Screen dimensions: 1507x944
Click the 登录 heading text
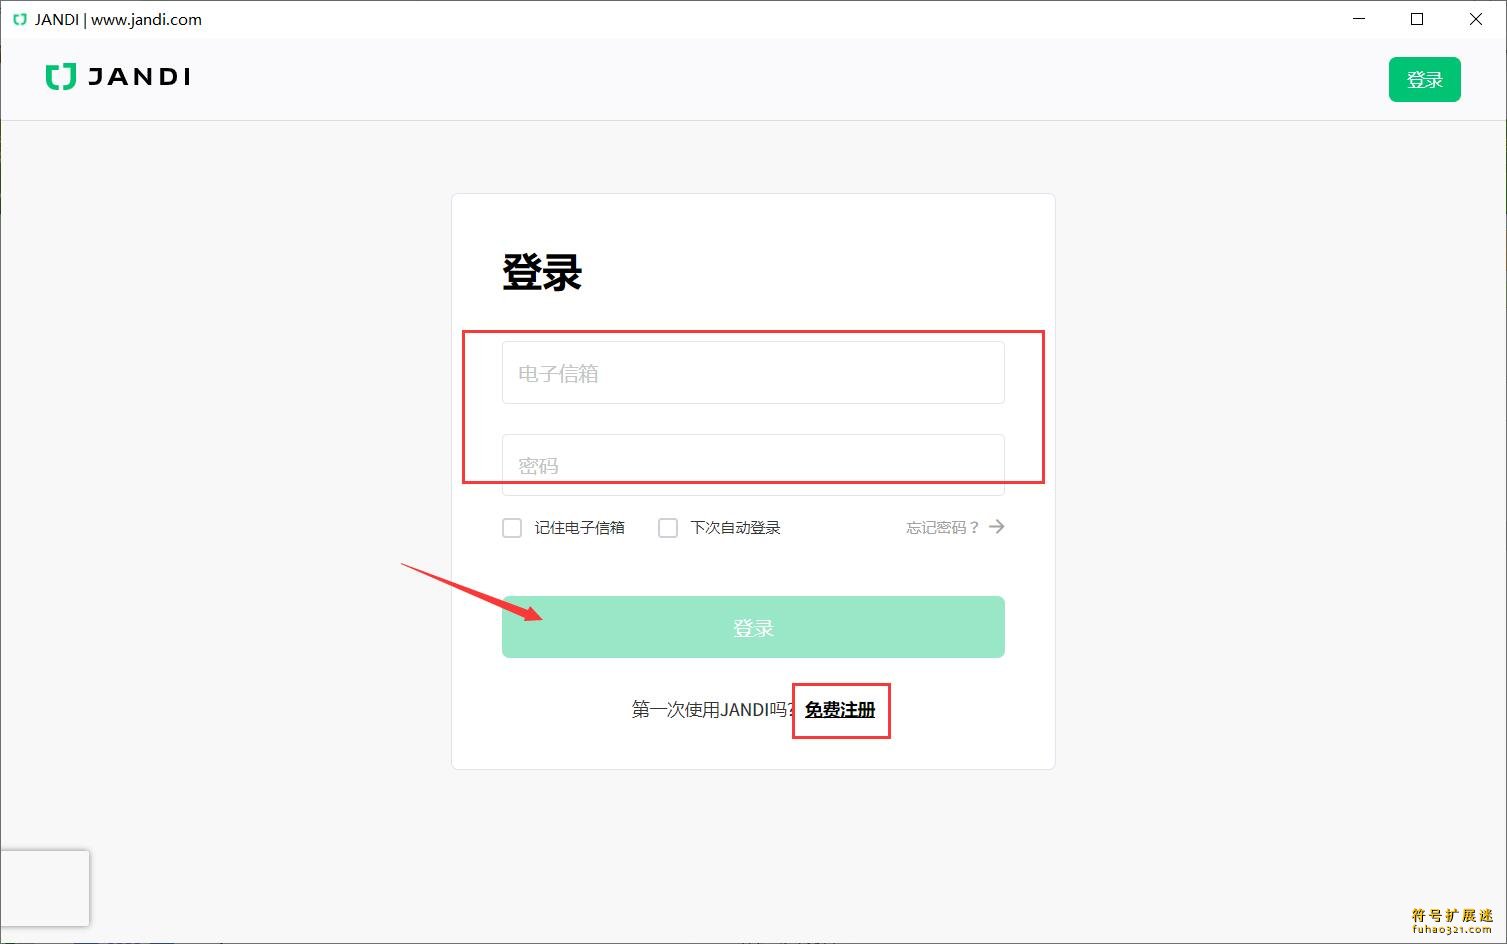(x=542, y=272)
